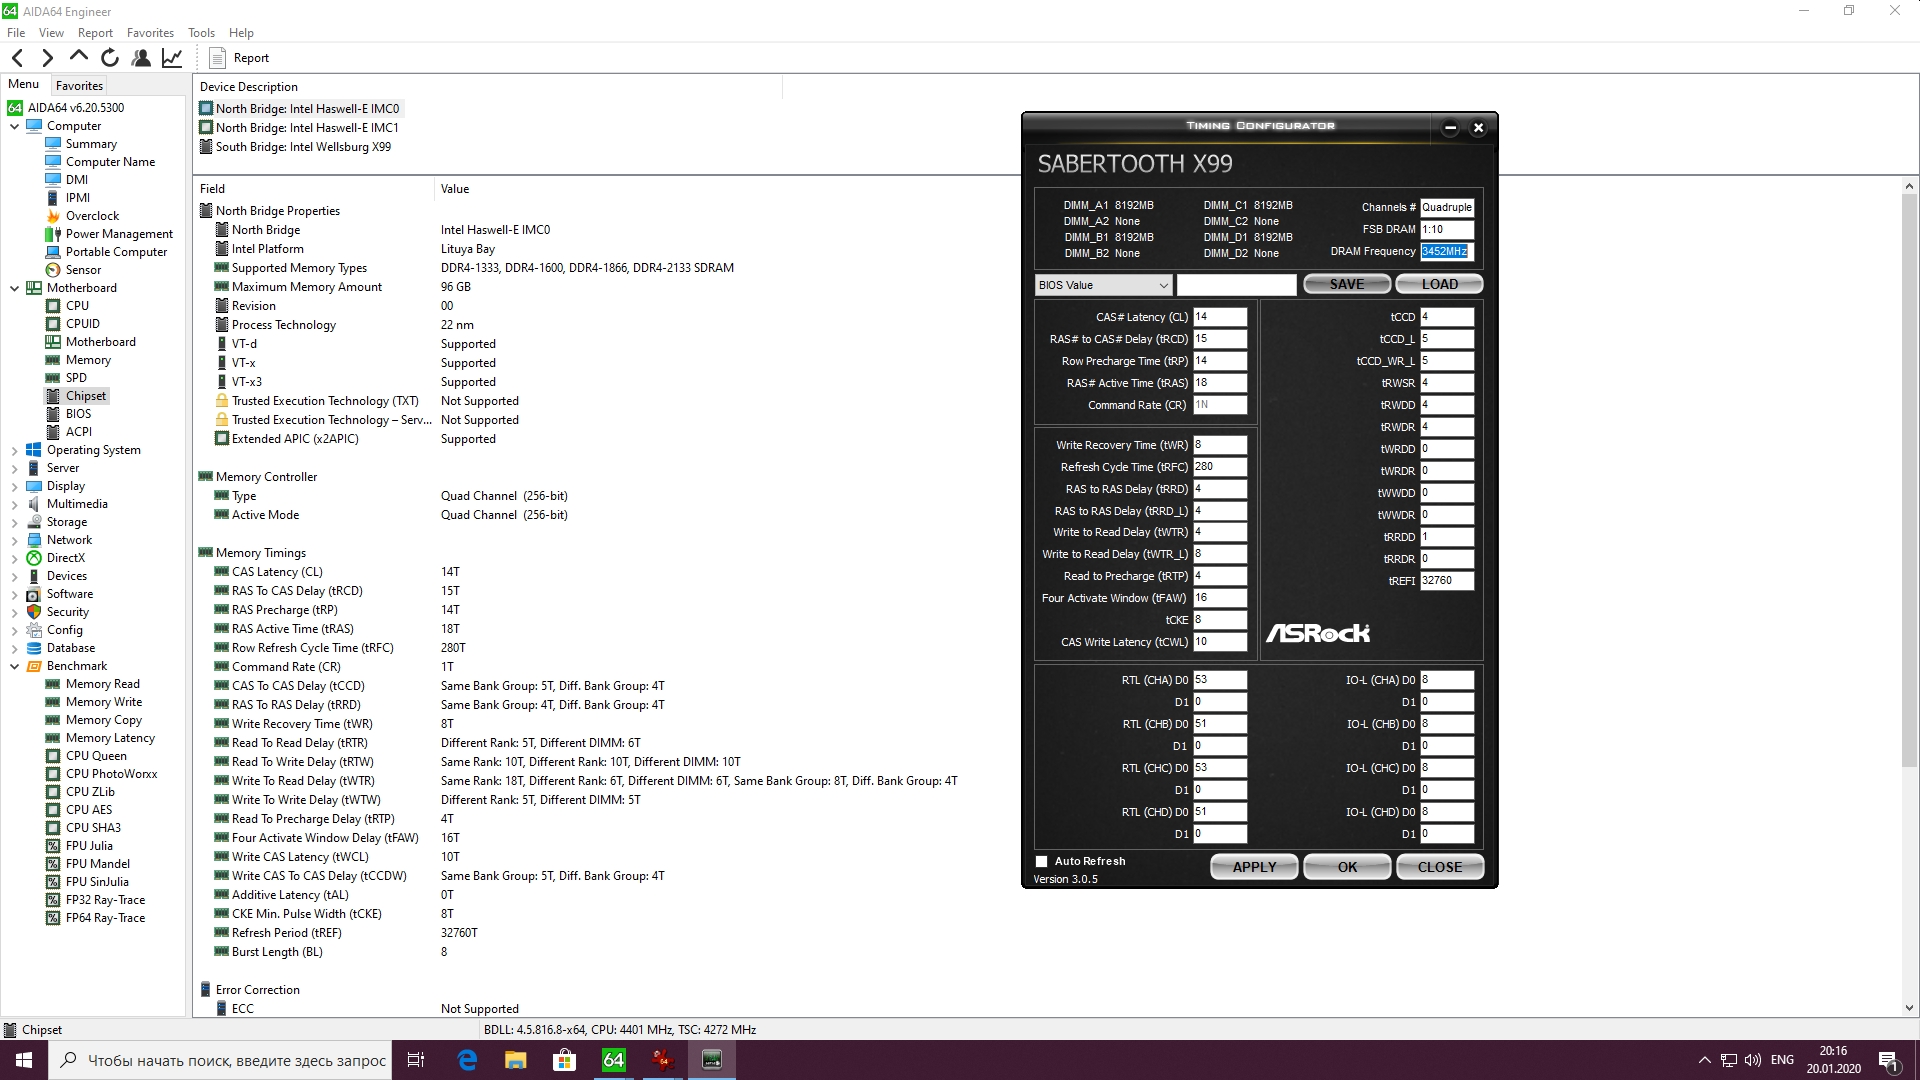The width and height of the screenshot is (1920, 1080).
Task: Select North Bridge: Intel Haswell-E IMC1 entry
Action: 307,128
